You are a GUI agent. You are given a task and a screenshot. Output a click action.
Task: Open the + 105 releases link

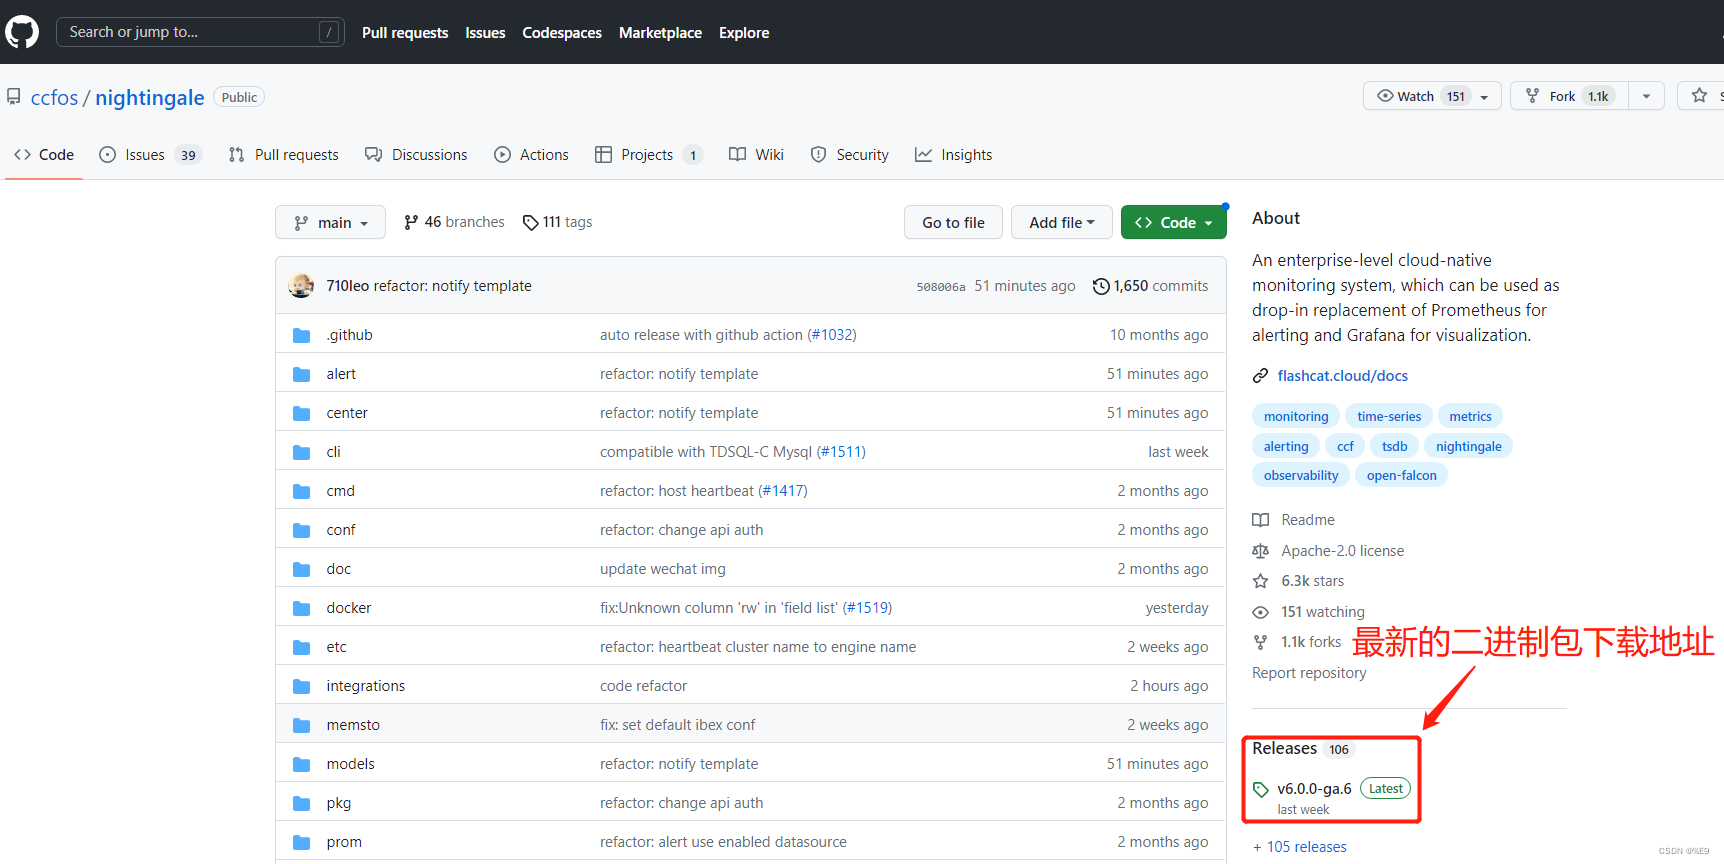click(x=1300, y=847)
